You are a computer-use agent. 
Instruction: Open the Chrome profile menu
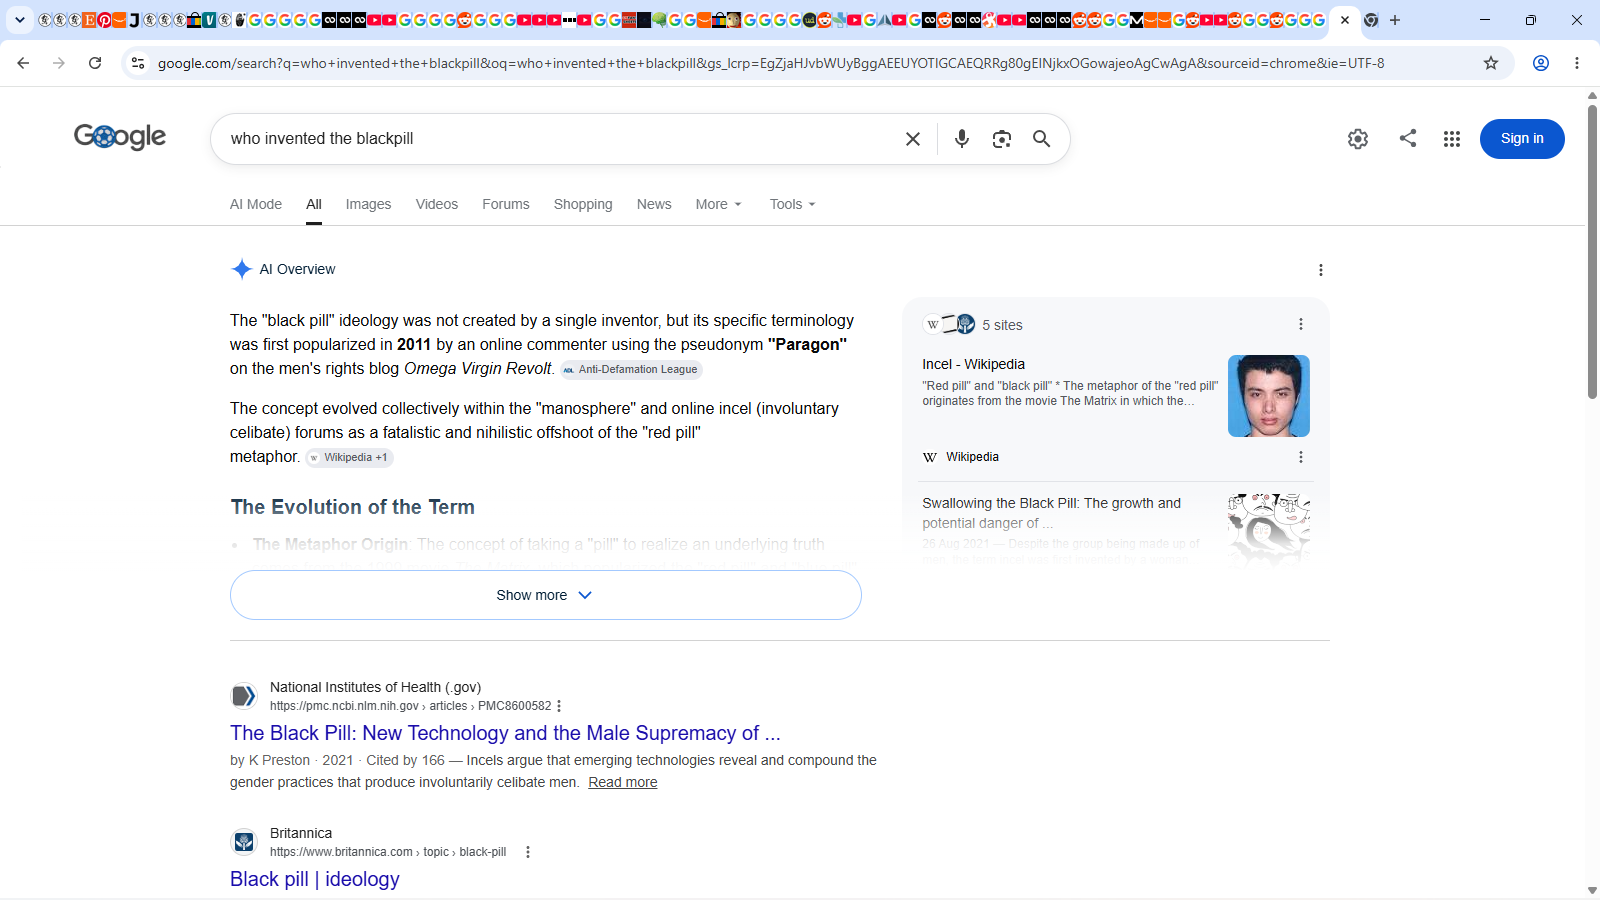point(1541,63)
